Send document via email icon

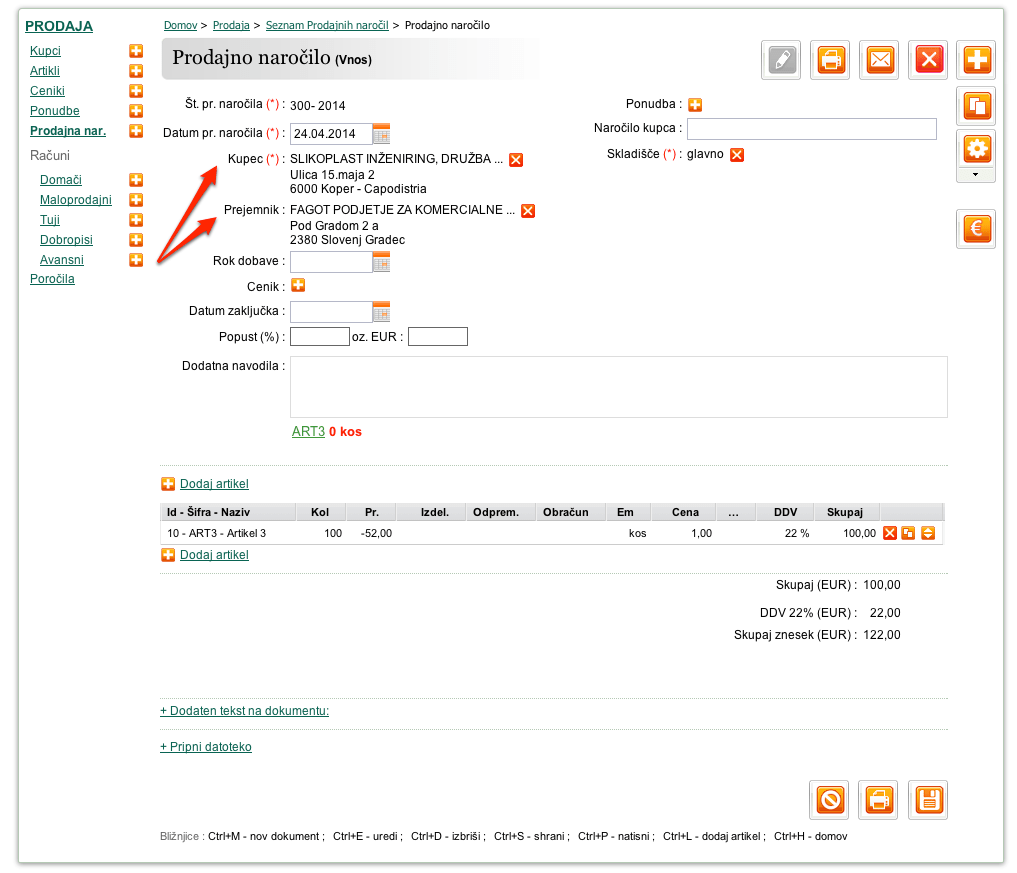pyautogui.click(x=879, y=60)
